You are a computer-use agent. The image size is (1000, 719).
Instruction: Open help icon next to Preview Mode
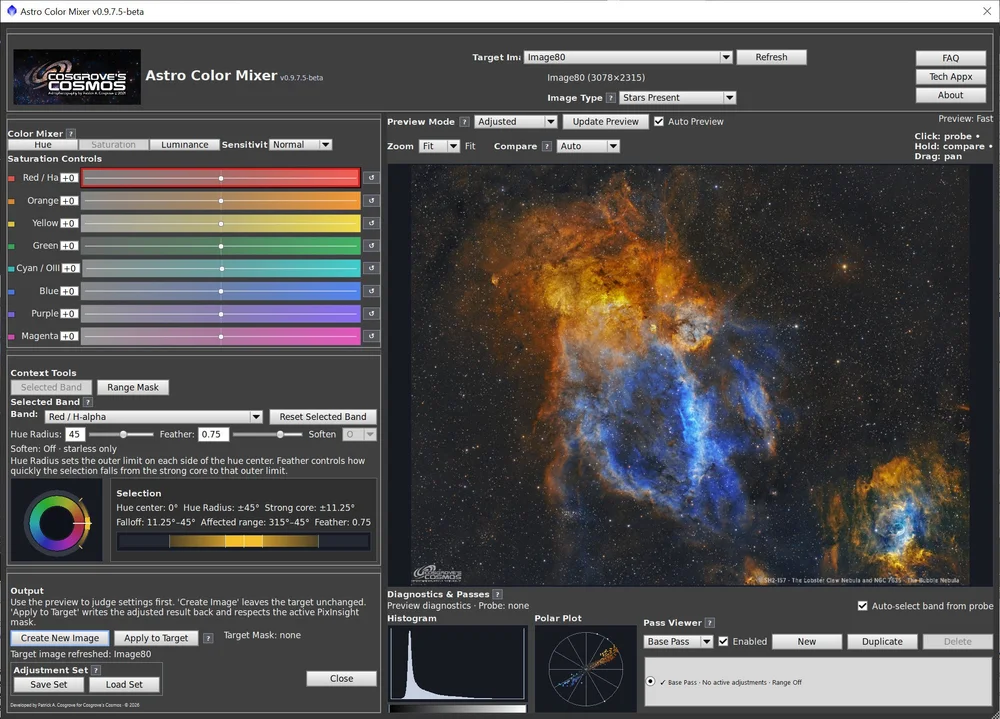[464, 122]
